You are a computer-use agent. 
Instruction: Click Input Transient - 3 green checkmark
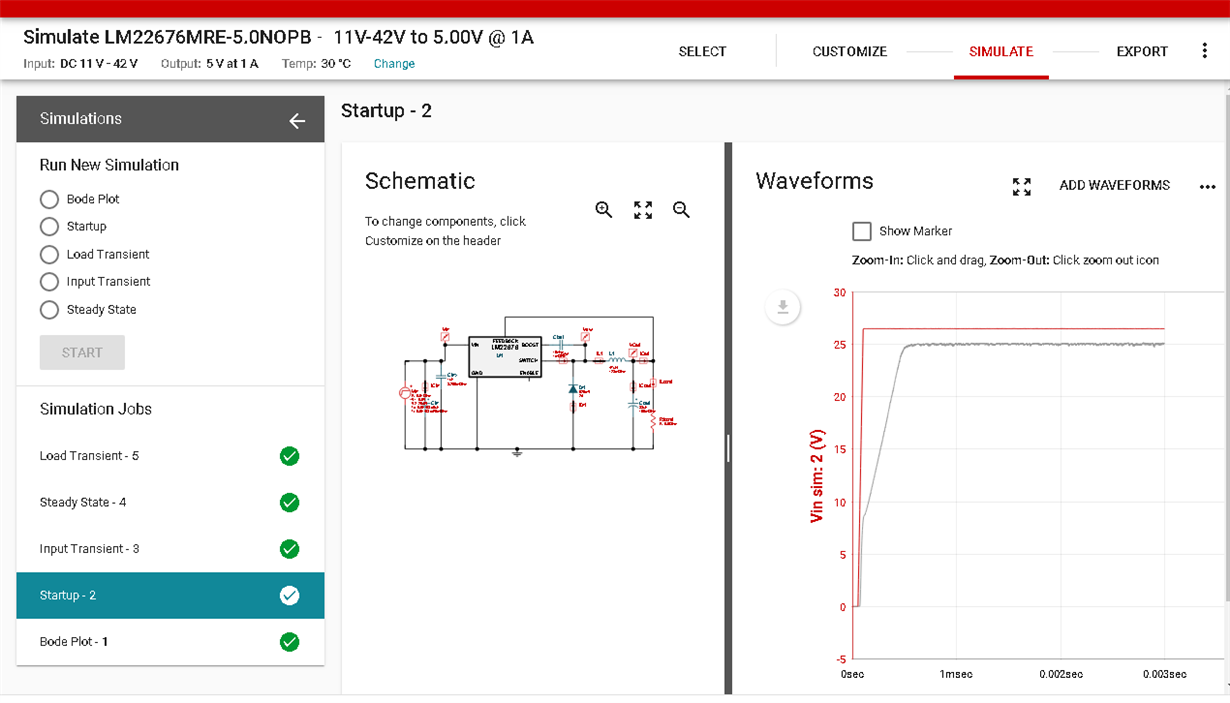[x=289, y=549]
